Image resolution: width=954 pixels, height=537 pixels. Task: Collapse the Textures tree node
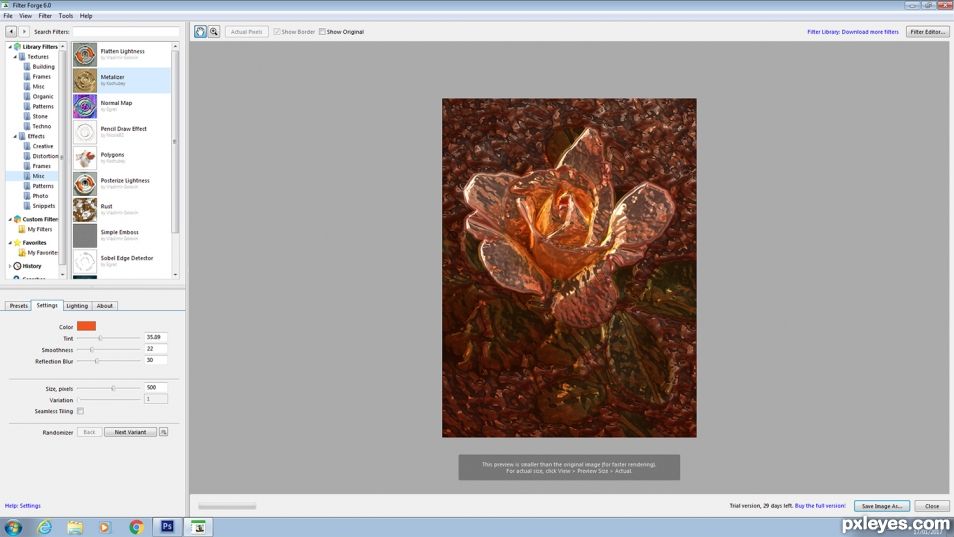click(15, 57)
